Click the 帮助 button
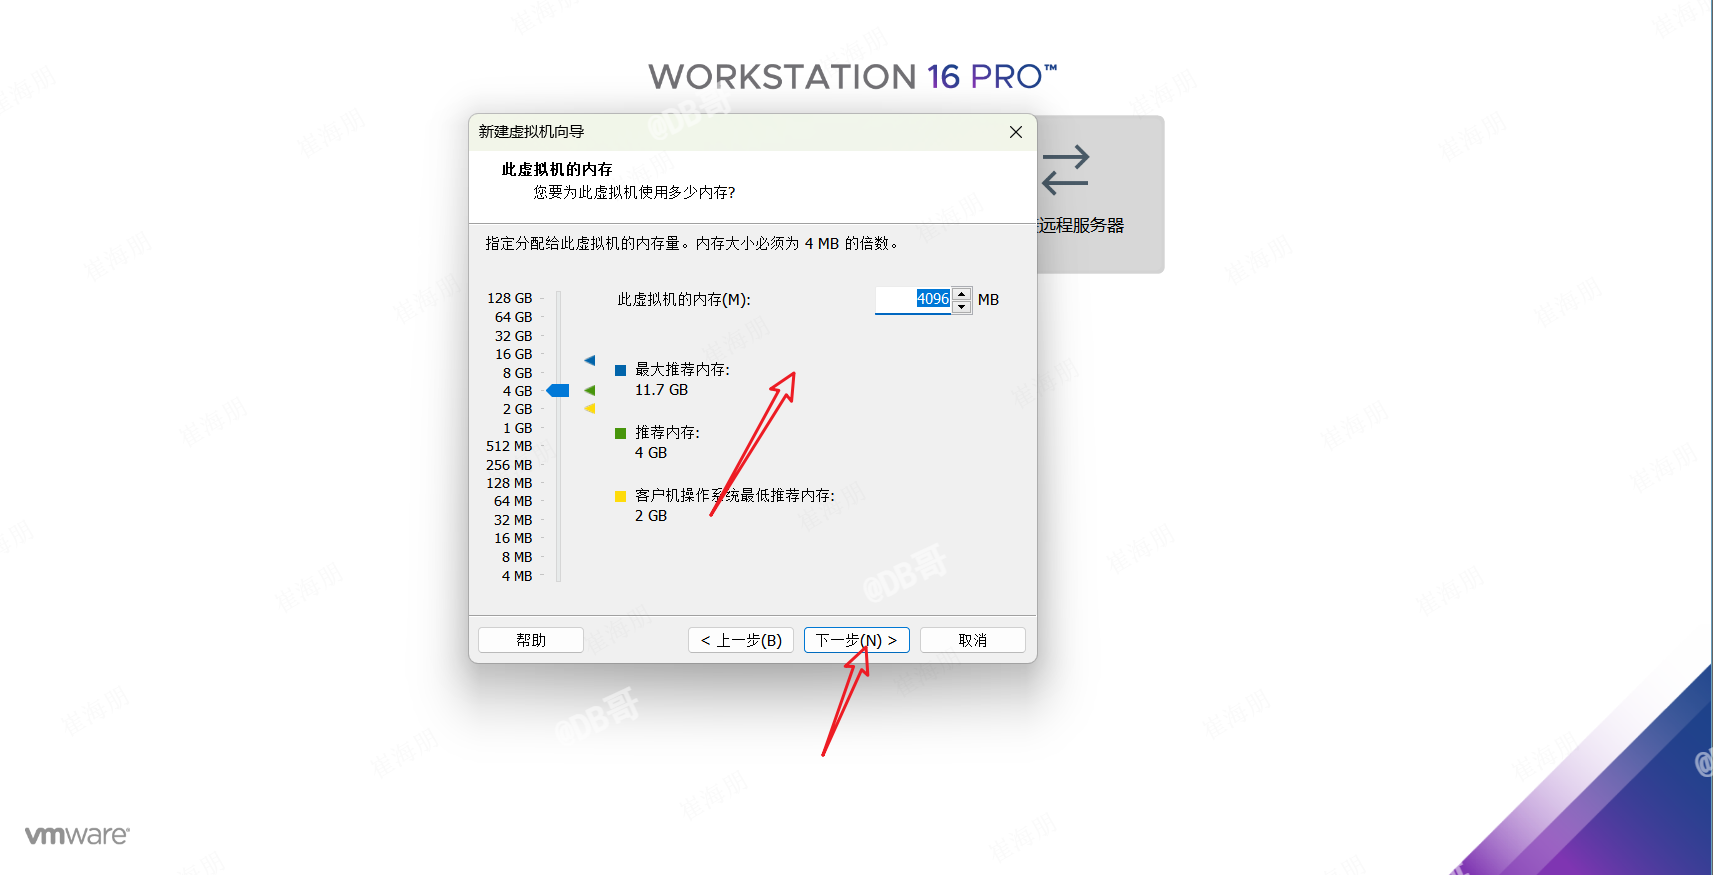Image resolution: width=1713 pixels, height=875 pixels. click(531, 640)
